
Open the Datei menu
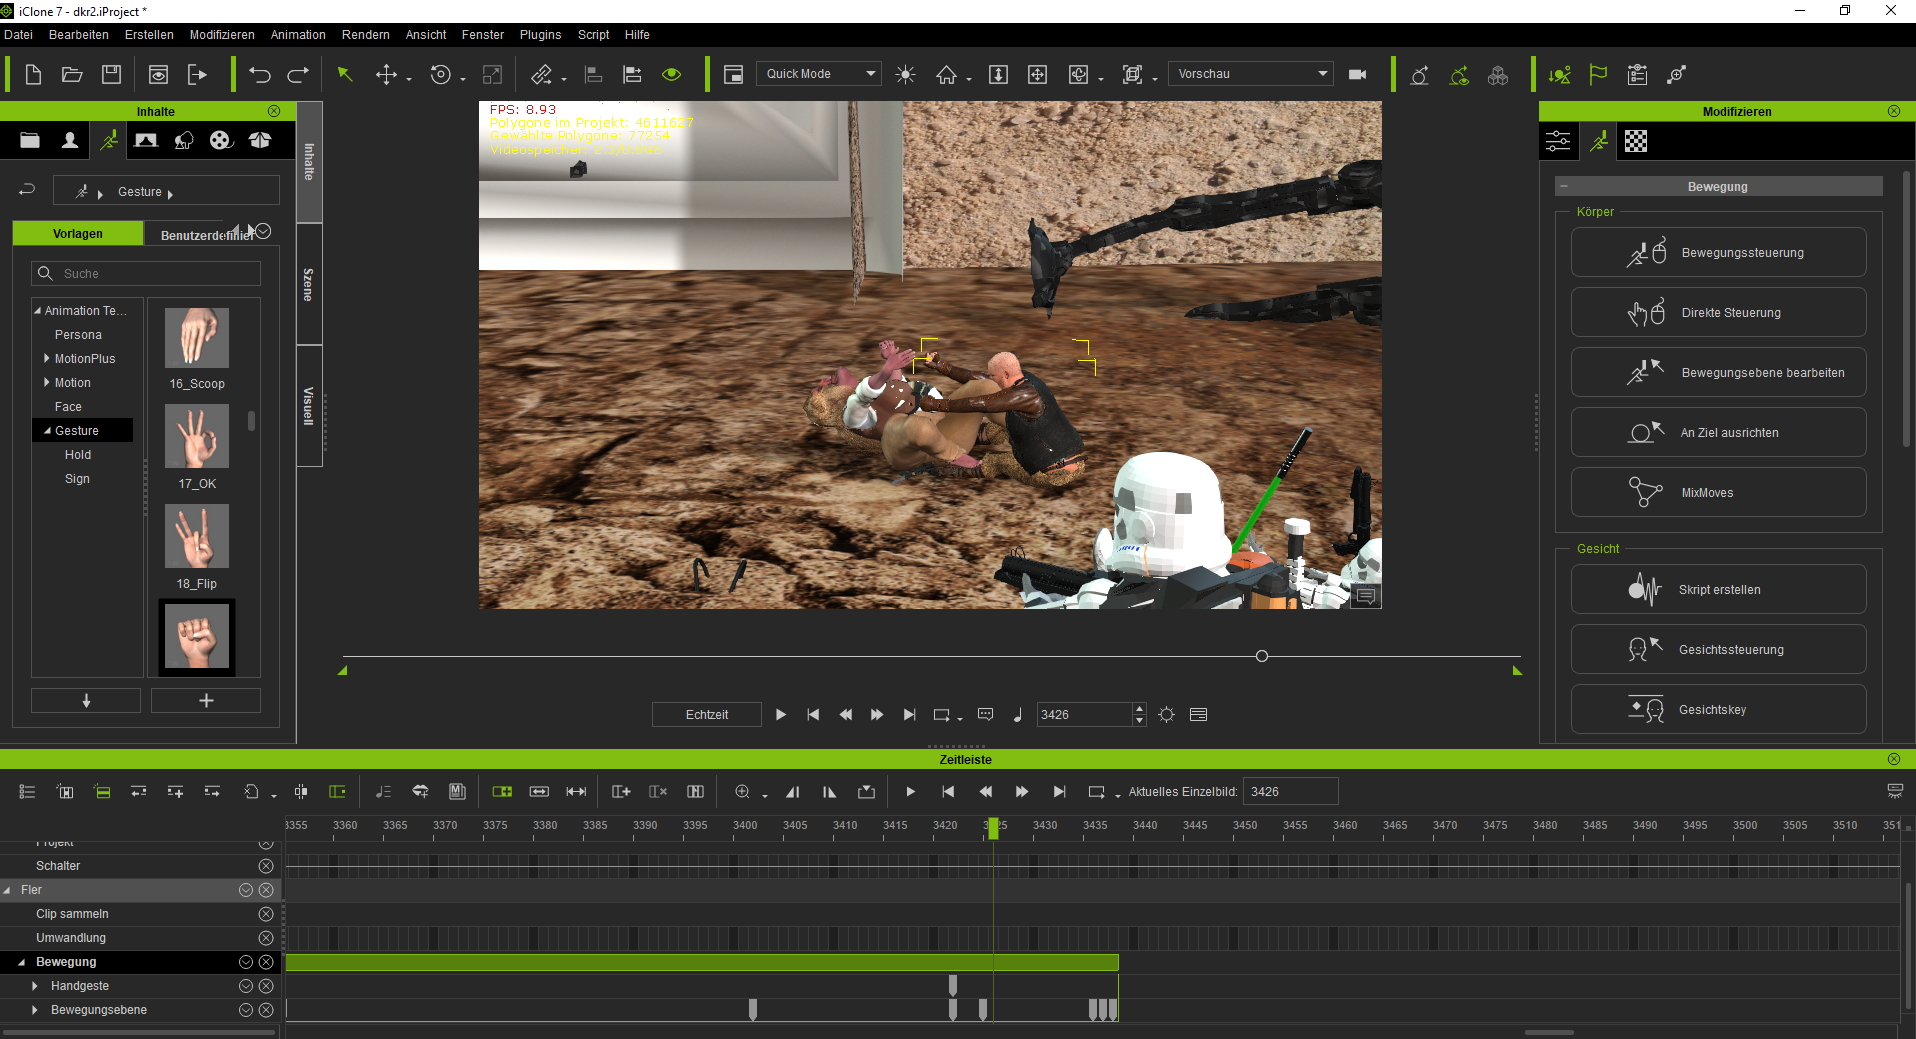[x=18, y=35]
